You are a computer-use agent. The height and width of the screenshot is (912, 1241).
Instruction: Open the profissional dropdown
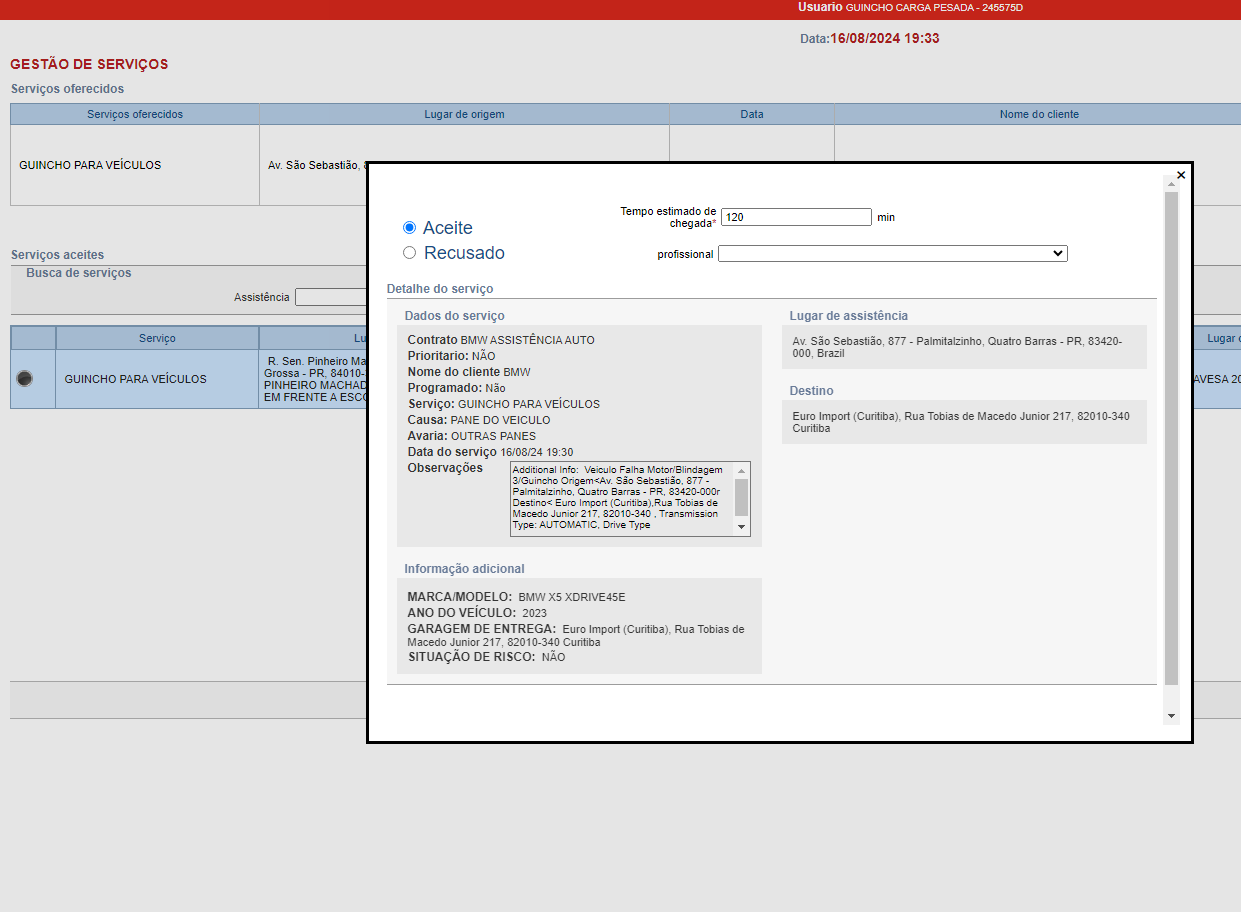892,254
